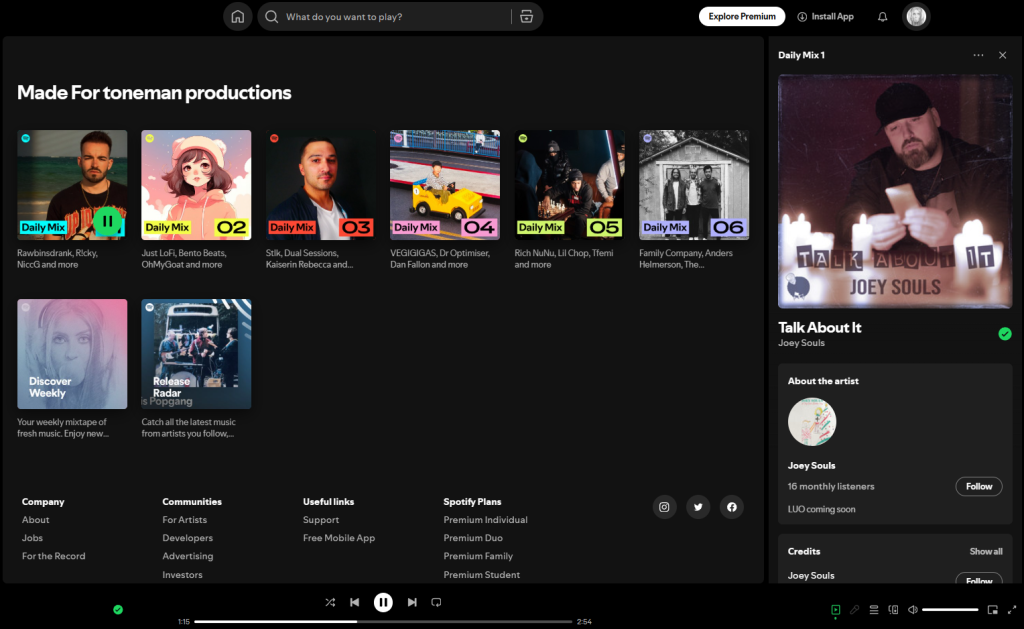1024x629 pixels.
Task: Open Jobs link
Action: coord(32,538)
